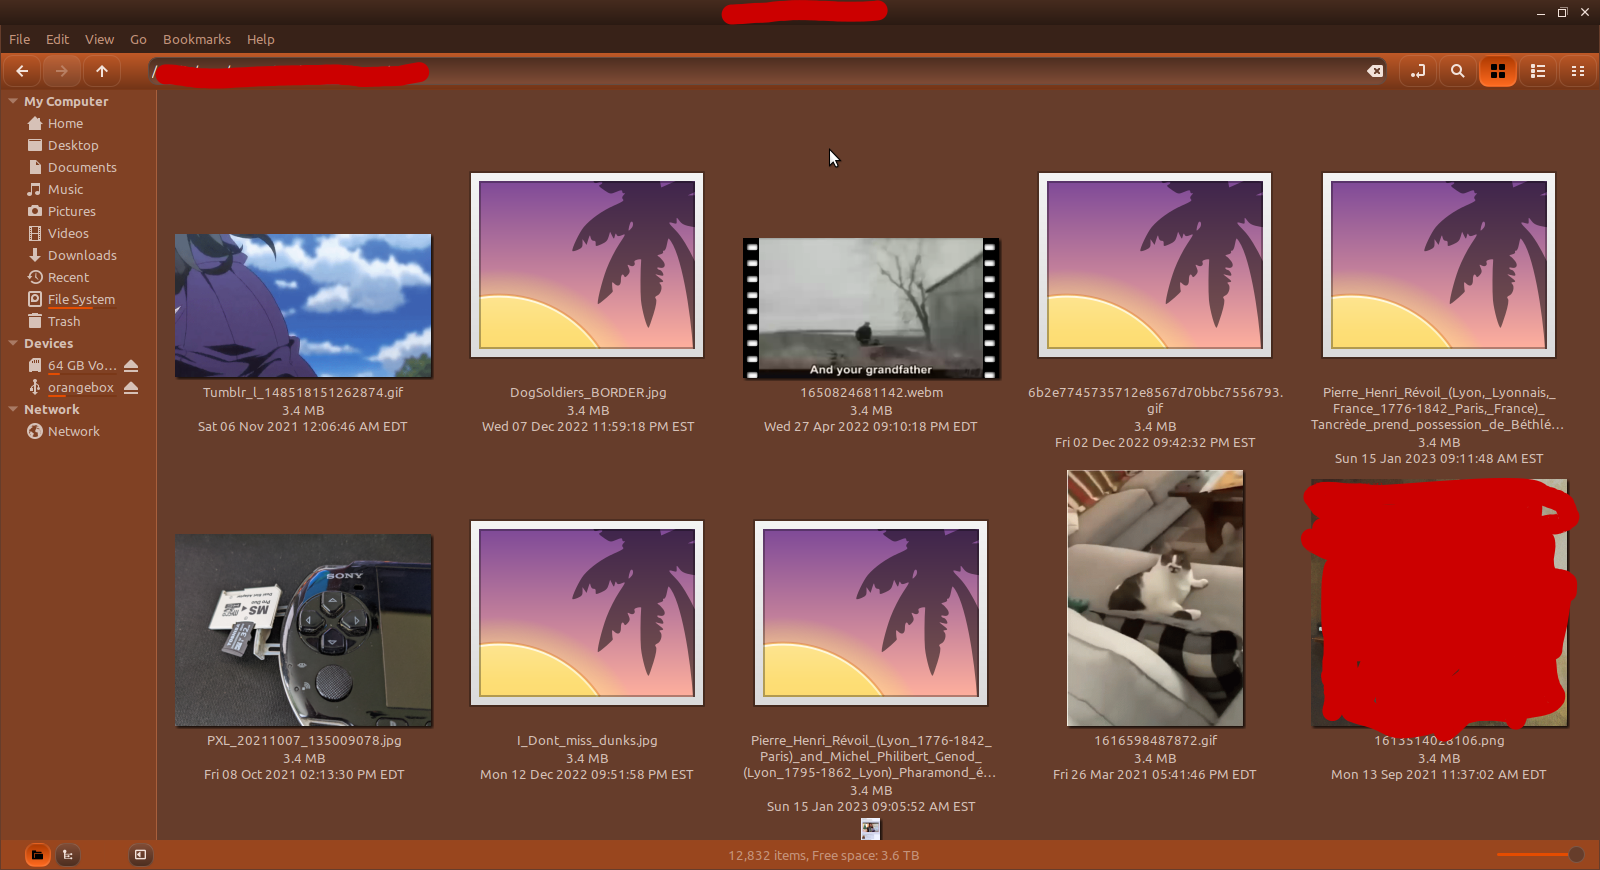Image resolution: width=1600 pixels, height=870 pixels.
Task: Click file name I_Dont_miss_dunks.jpg
Action: [x=587, y=741]
